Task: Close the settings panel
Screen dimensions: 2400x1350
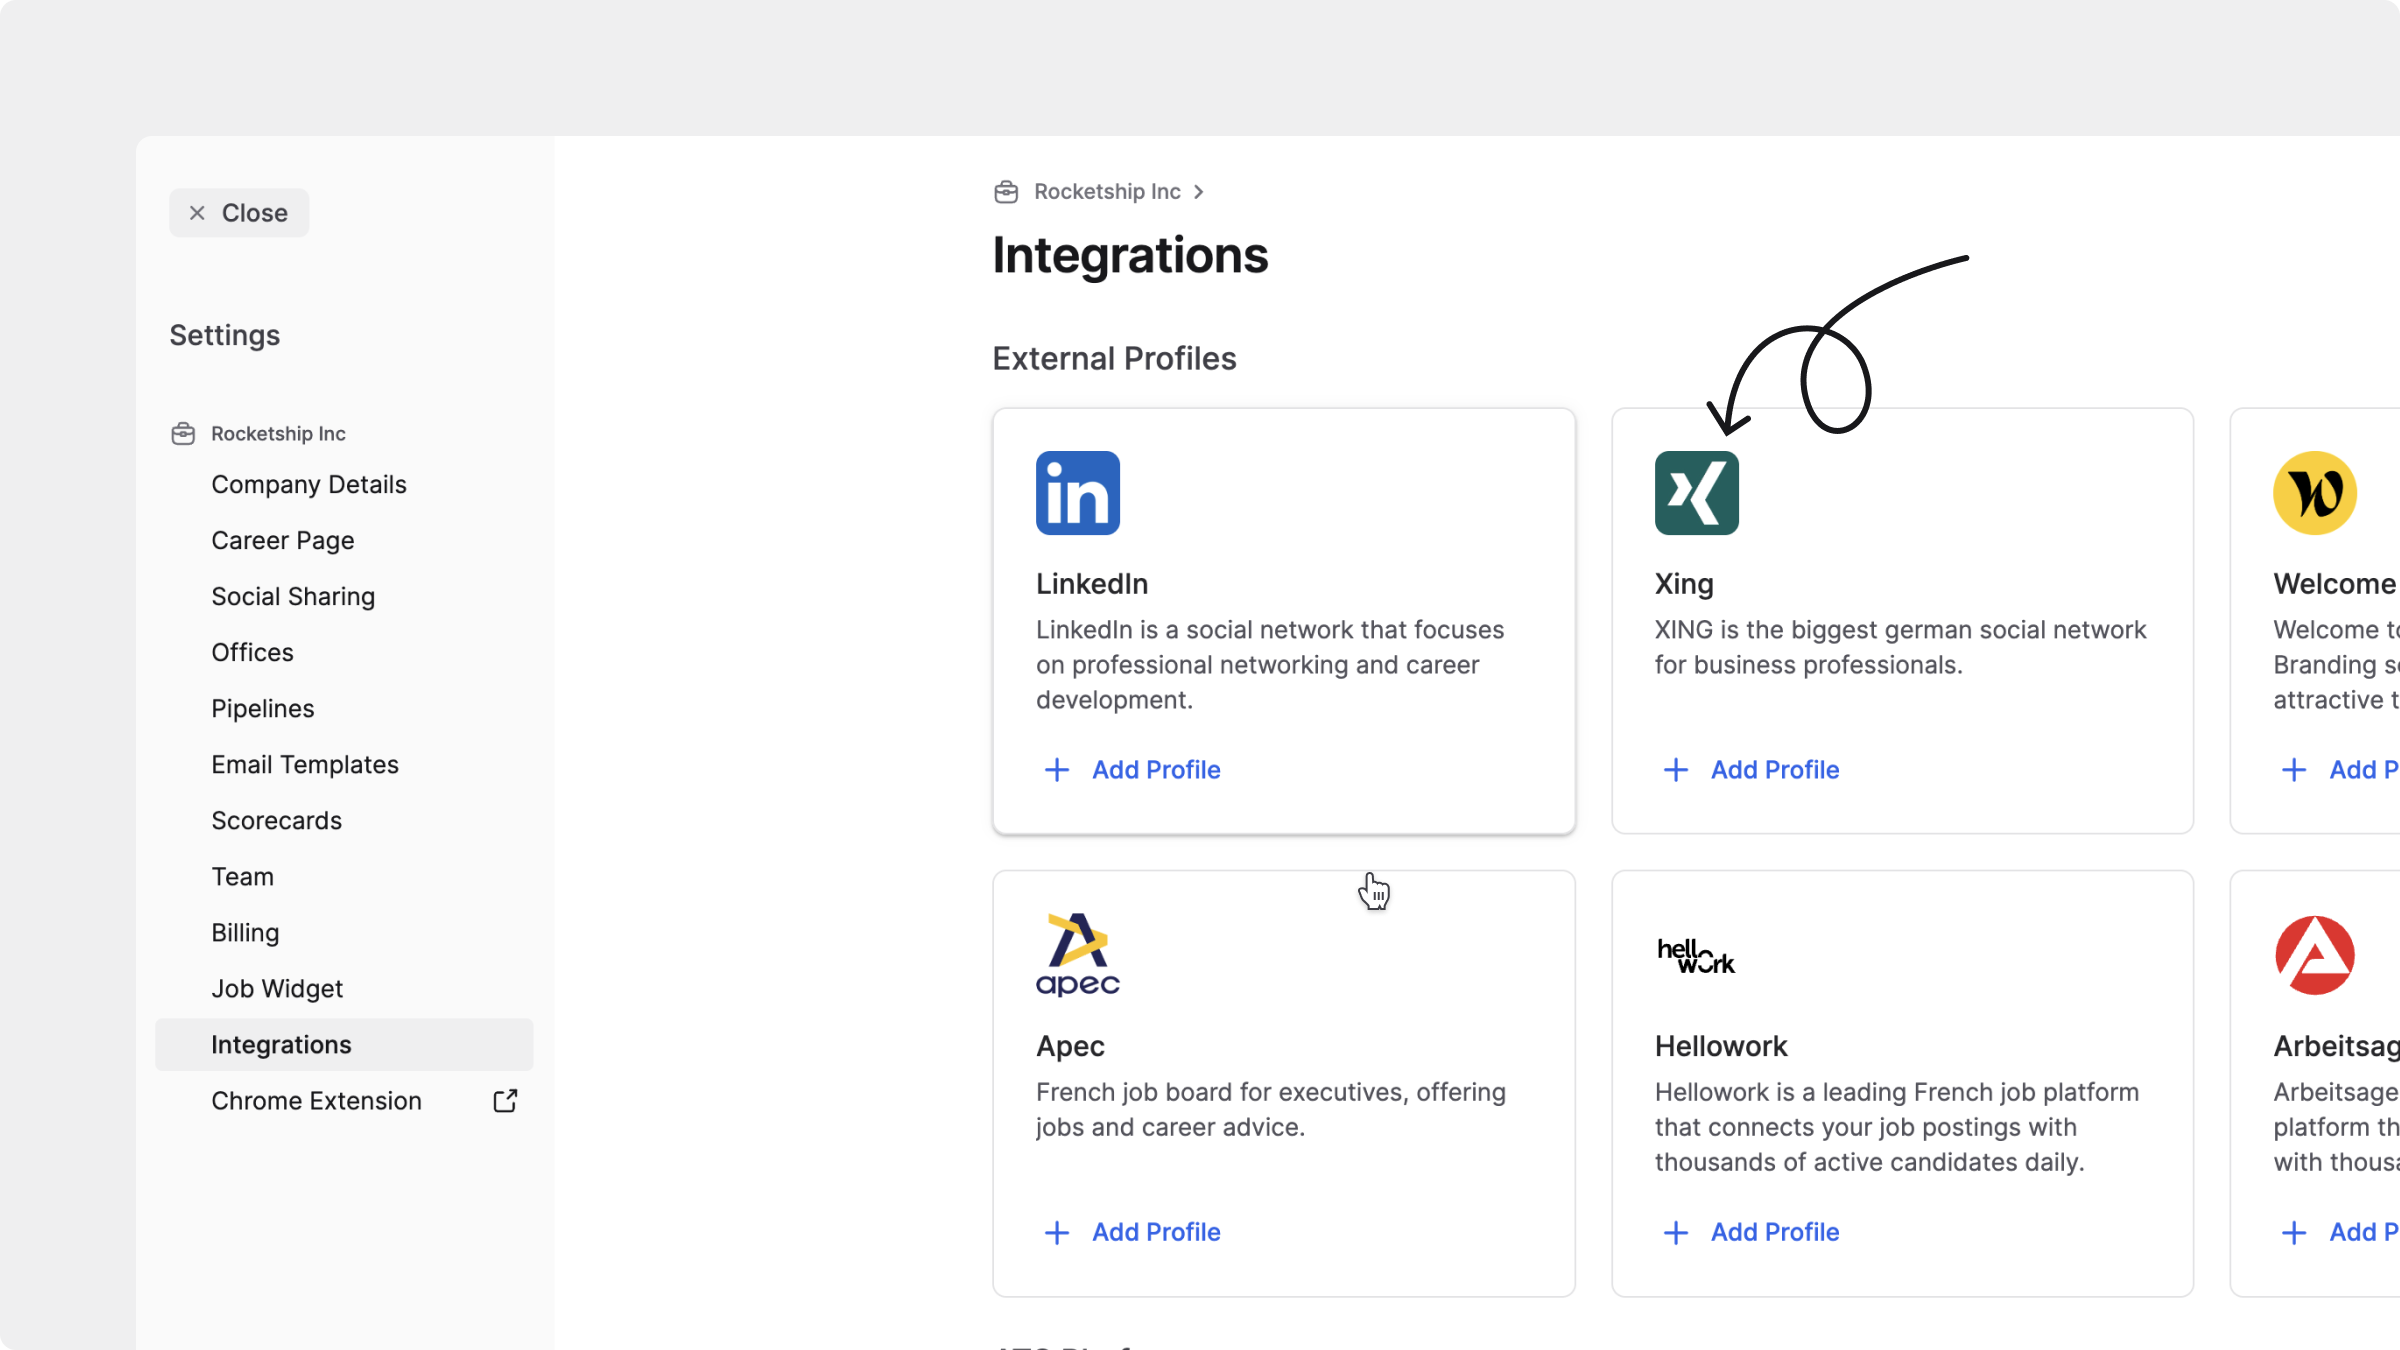Action: coord(239,213)
